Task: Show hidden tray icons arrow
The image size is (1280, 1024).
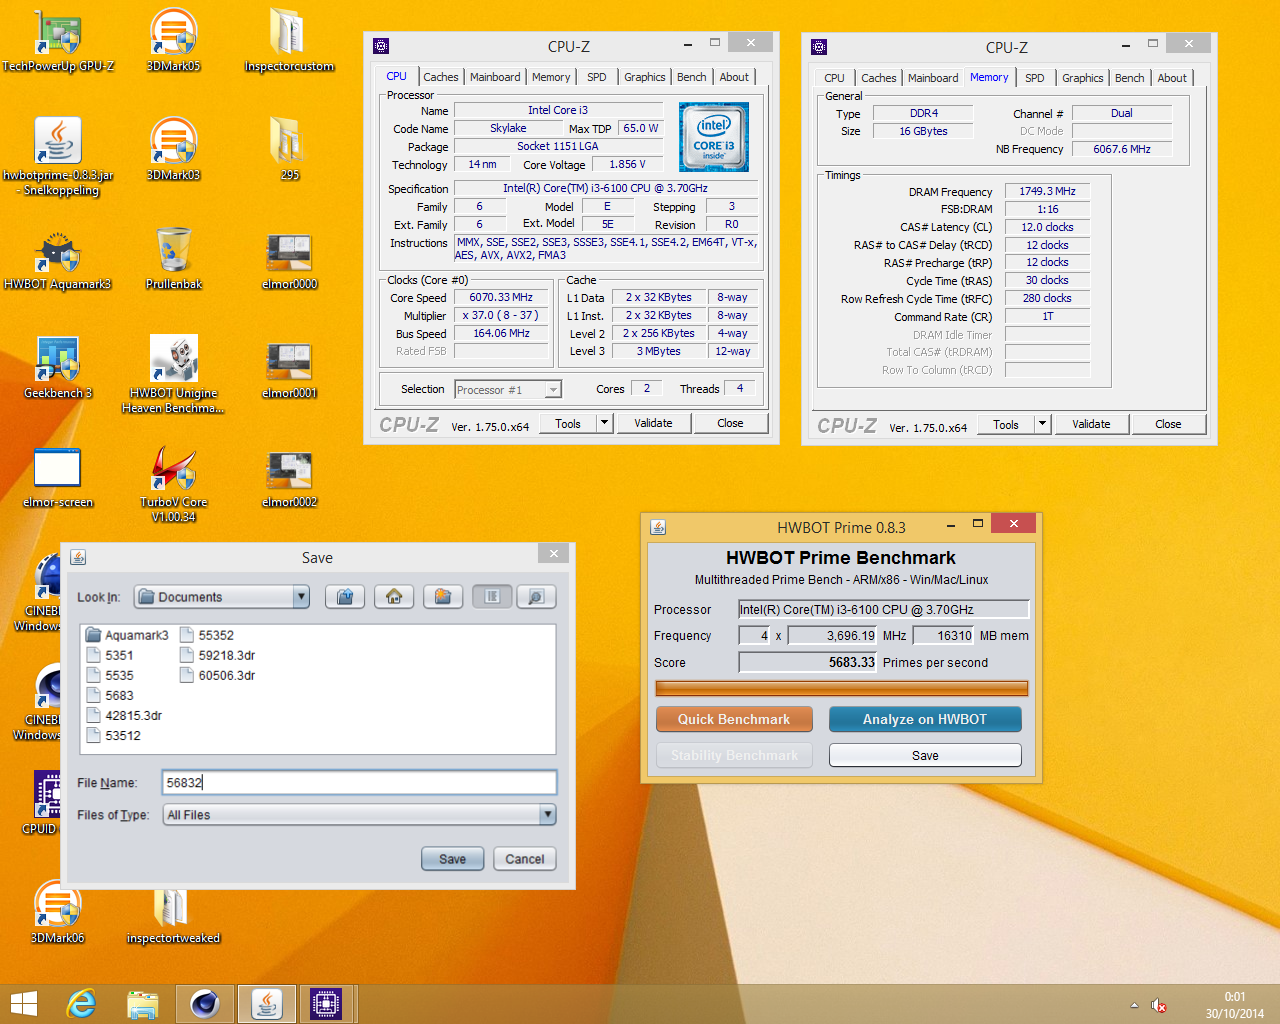Action: coord(1134,1005)
